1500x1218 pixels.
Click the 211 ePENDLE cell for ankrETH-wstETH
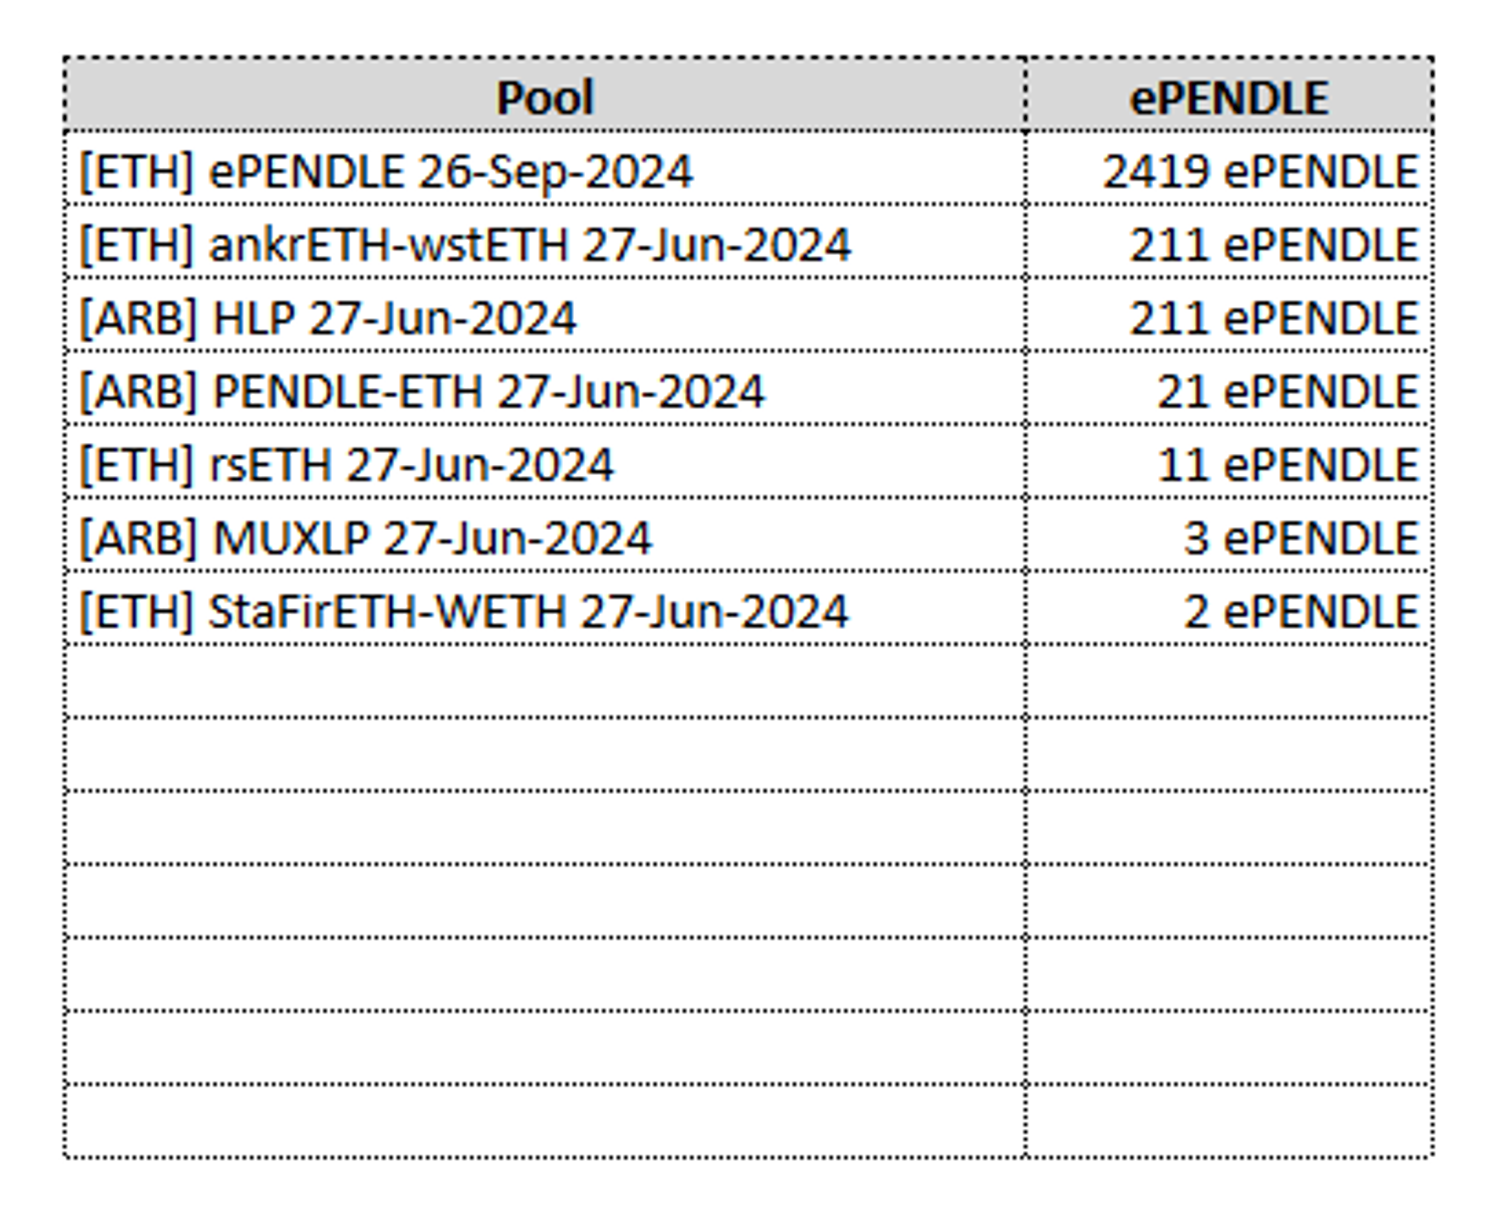point(1273,245)
